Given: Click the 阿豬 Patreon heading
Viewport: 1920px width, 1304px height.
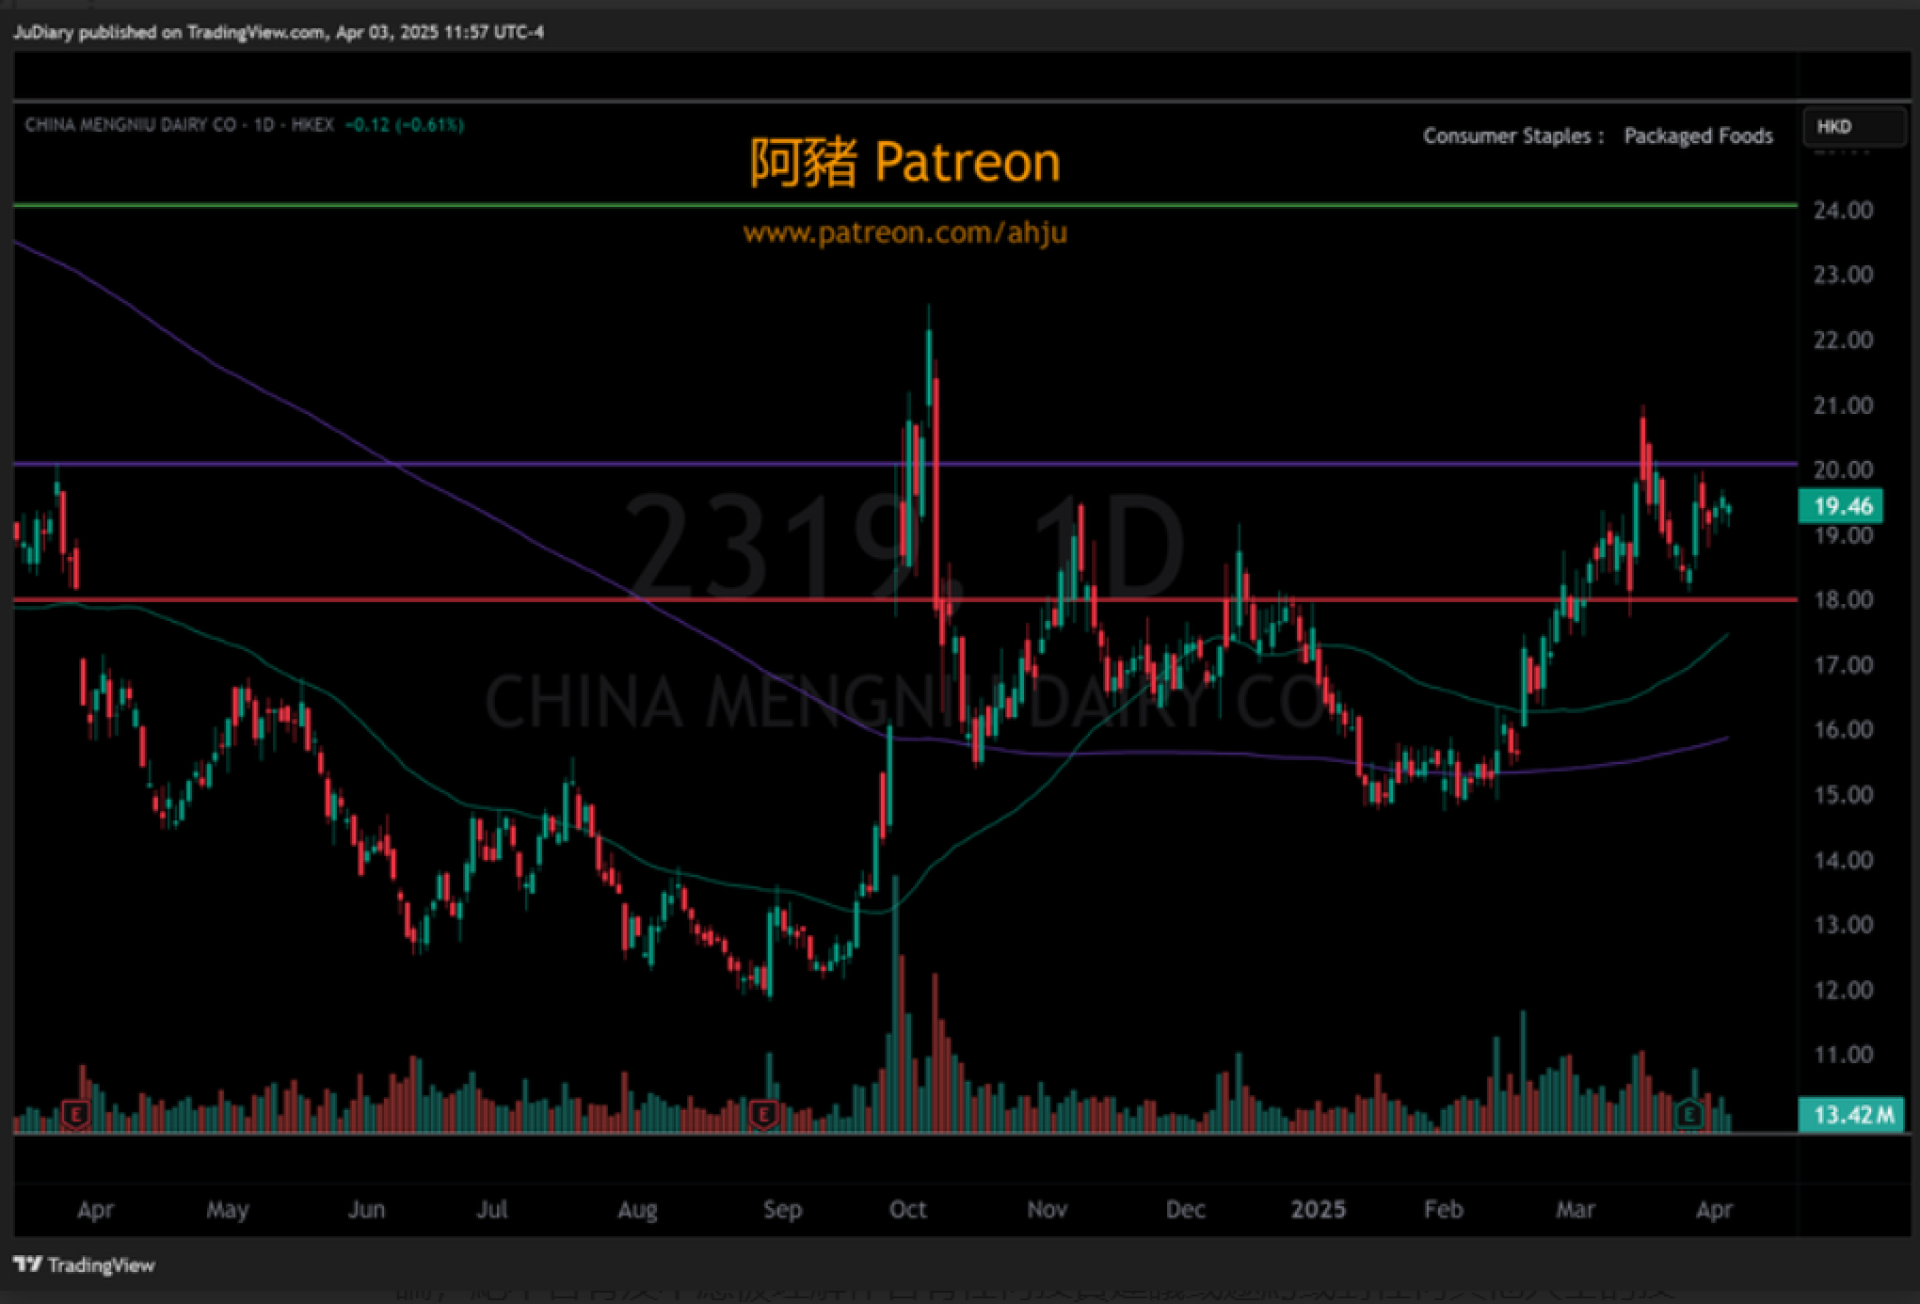Looking at the screenshot, I should [x=905, y=162].
